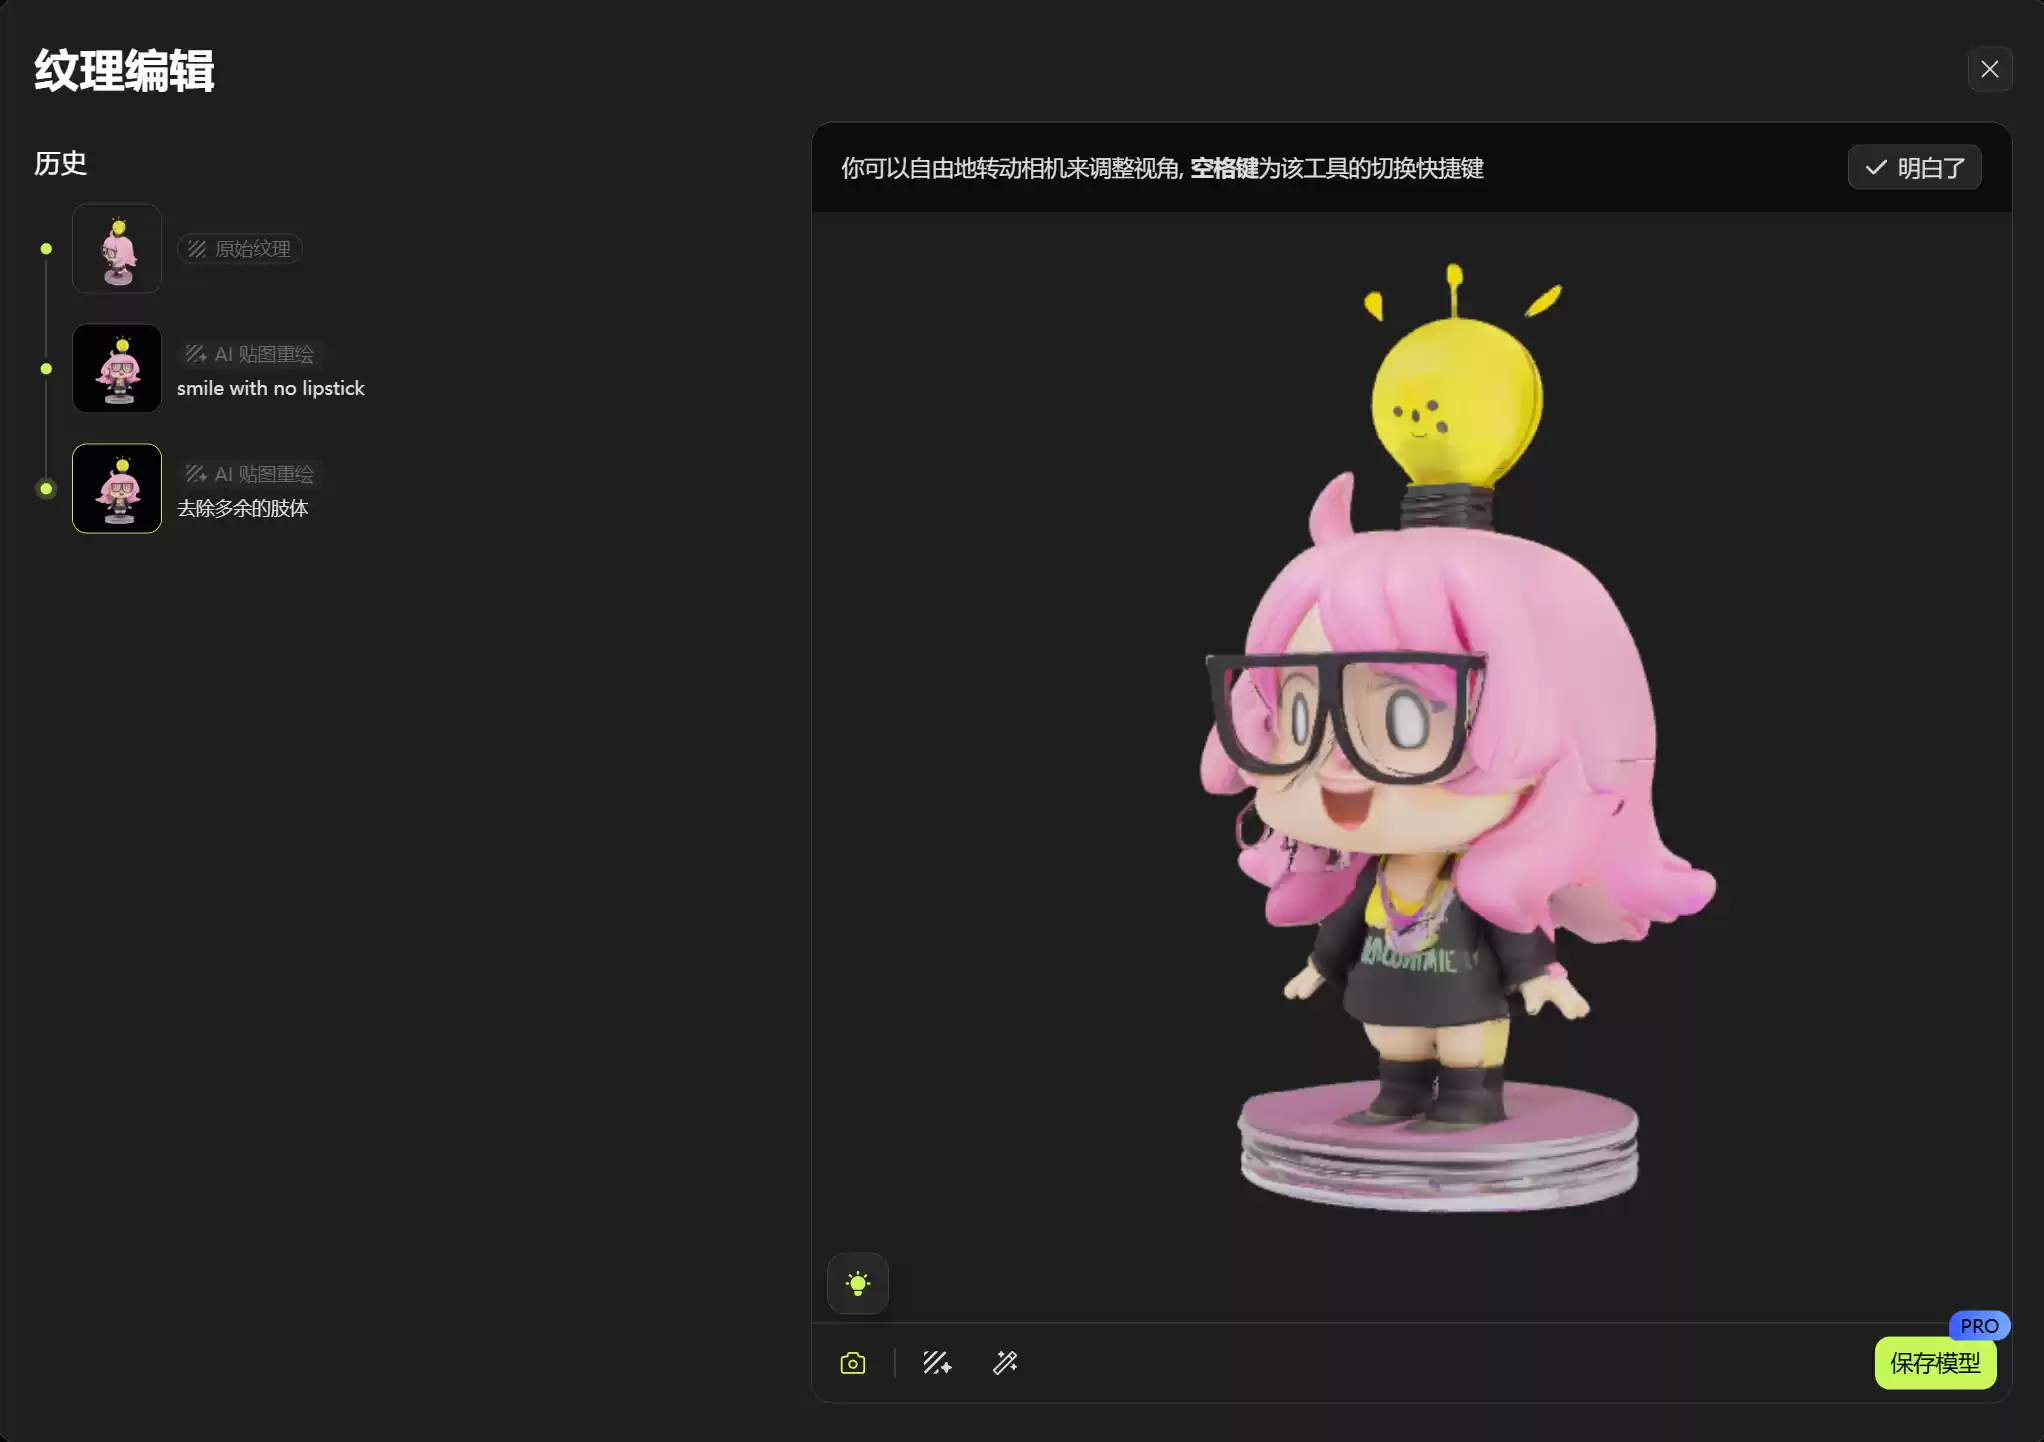Click the second history timeline dot
This screenshot has width=2044, height=1442.
tap(46, 368)
